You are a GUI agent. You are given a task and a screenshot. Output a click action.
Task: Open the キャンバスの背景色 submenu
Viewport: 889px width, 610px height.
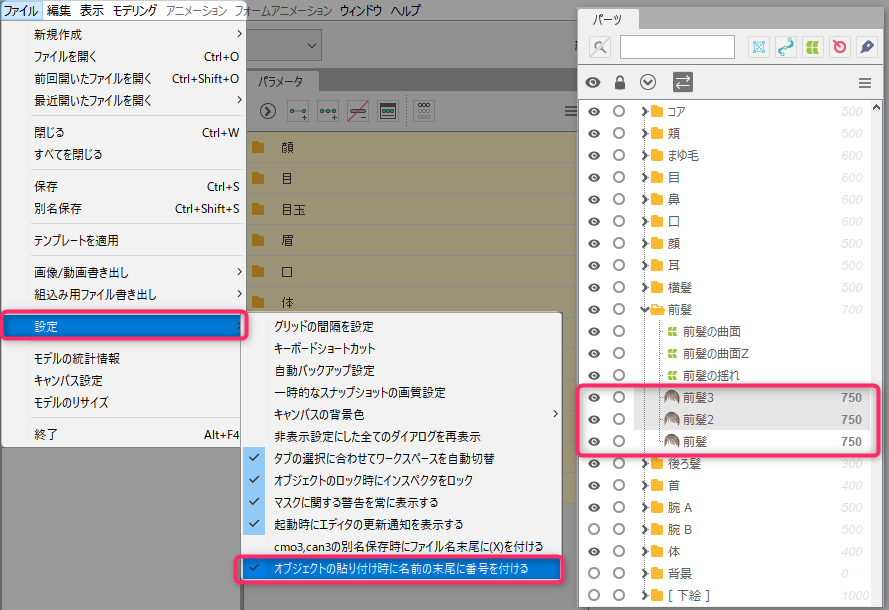click(402, 414)
